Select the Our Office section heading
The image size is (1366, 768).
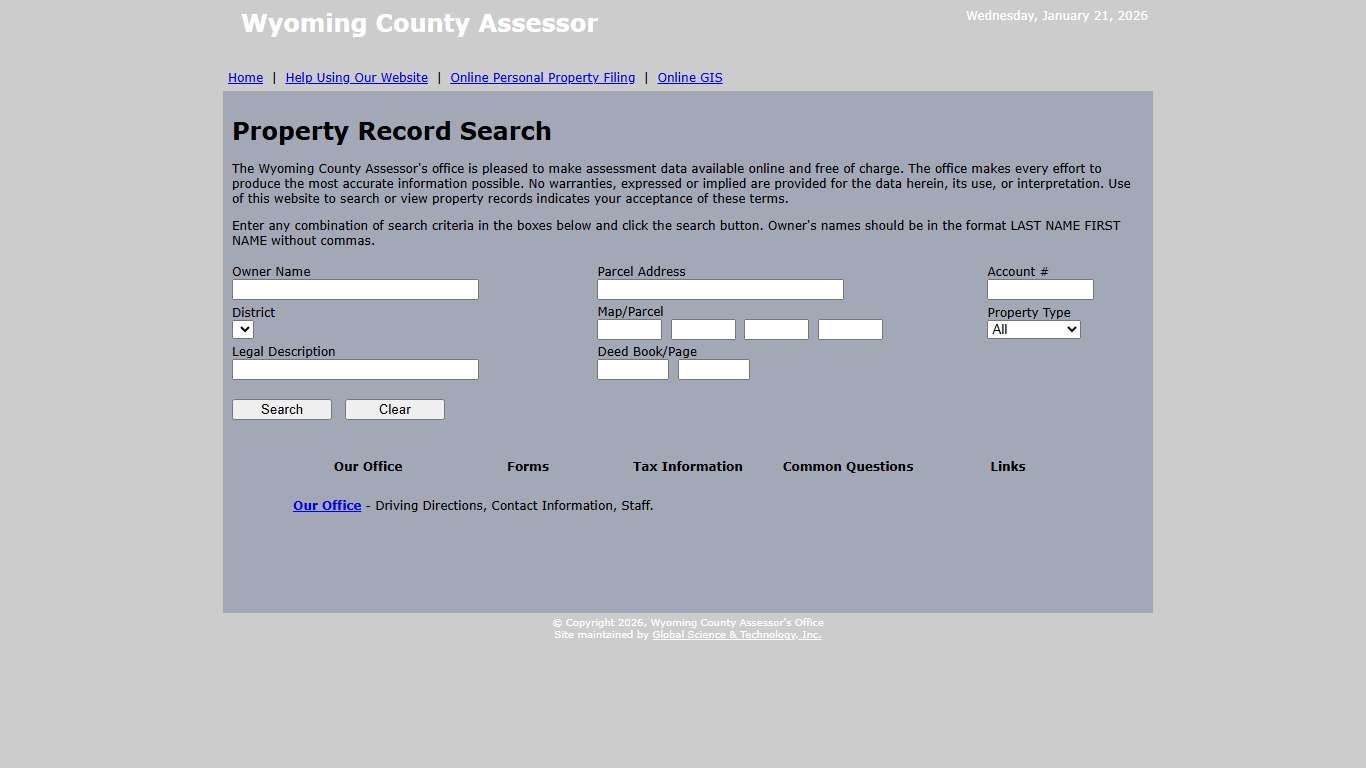[367, 466]
